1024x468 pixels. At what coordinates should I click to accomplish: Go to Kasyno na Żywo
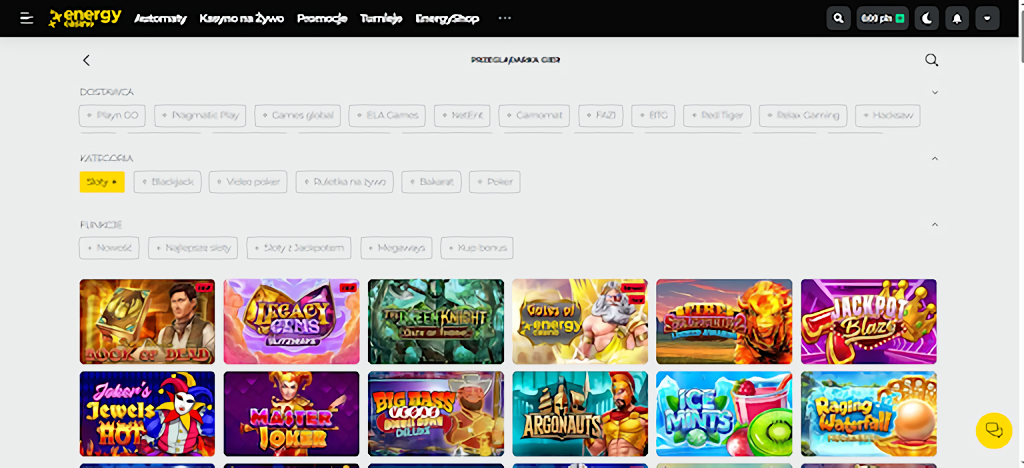(x=242, y=18)
